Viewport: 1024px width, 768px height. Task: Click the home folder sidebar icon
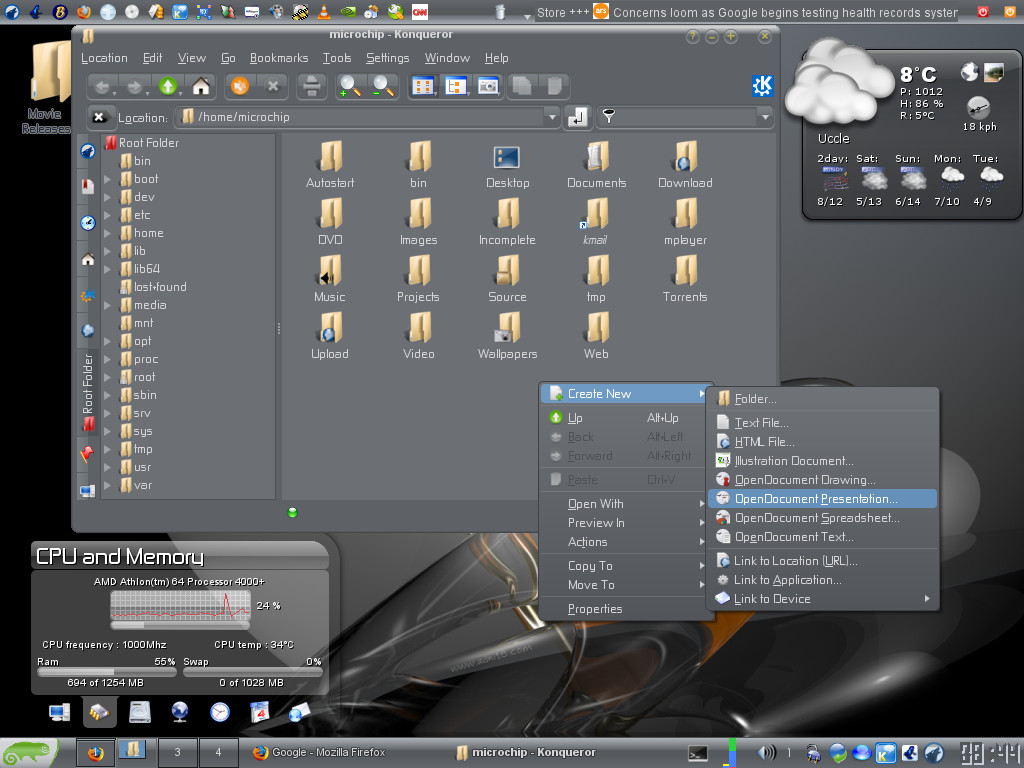[88, 259]
